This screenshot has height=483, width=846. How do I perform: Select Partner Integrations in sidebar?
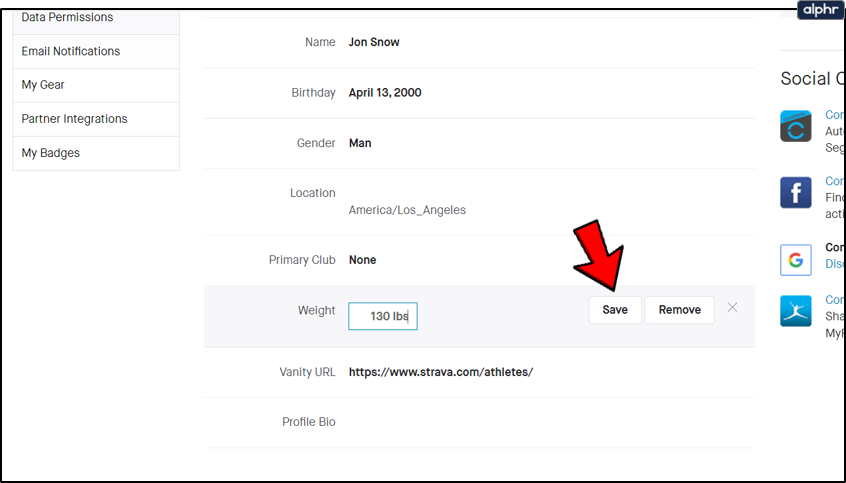pos(74,119)
